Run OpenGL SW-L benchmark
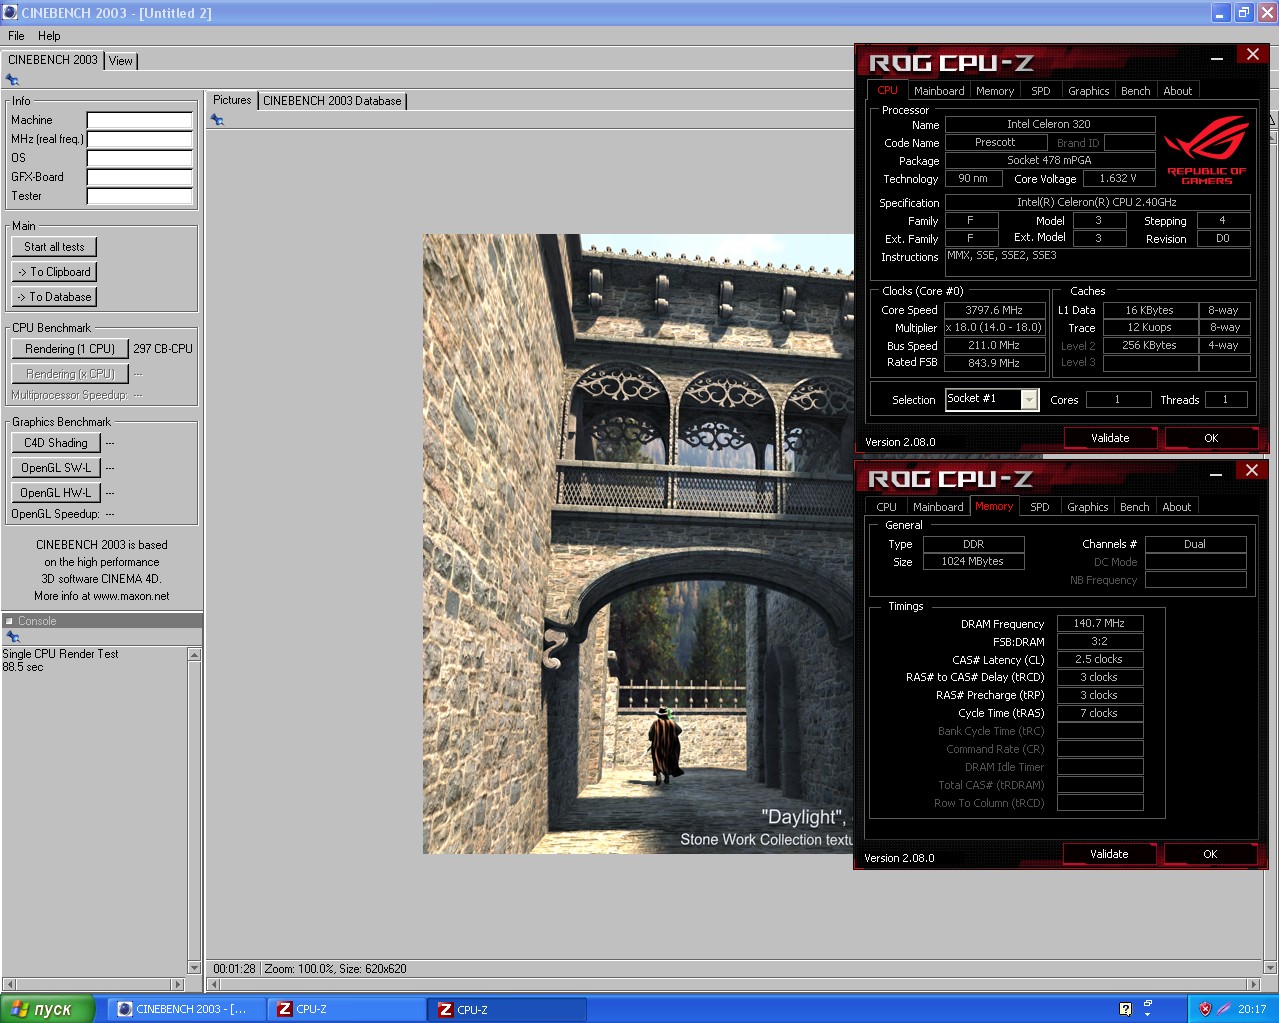This screenshot has height=1023, width=1279. tap(56, 468)
